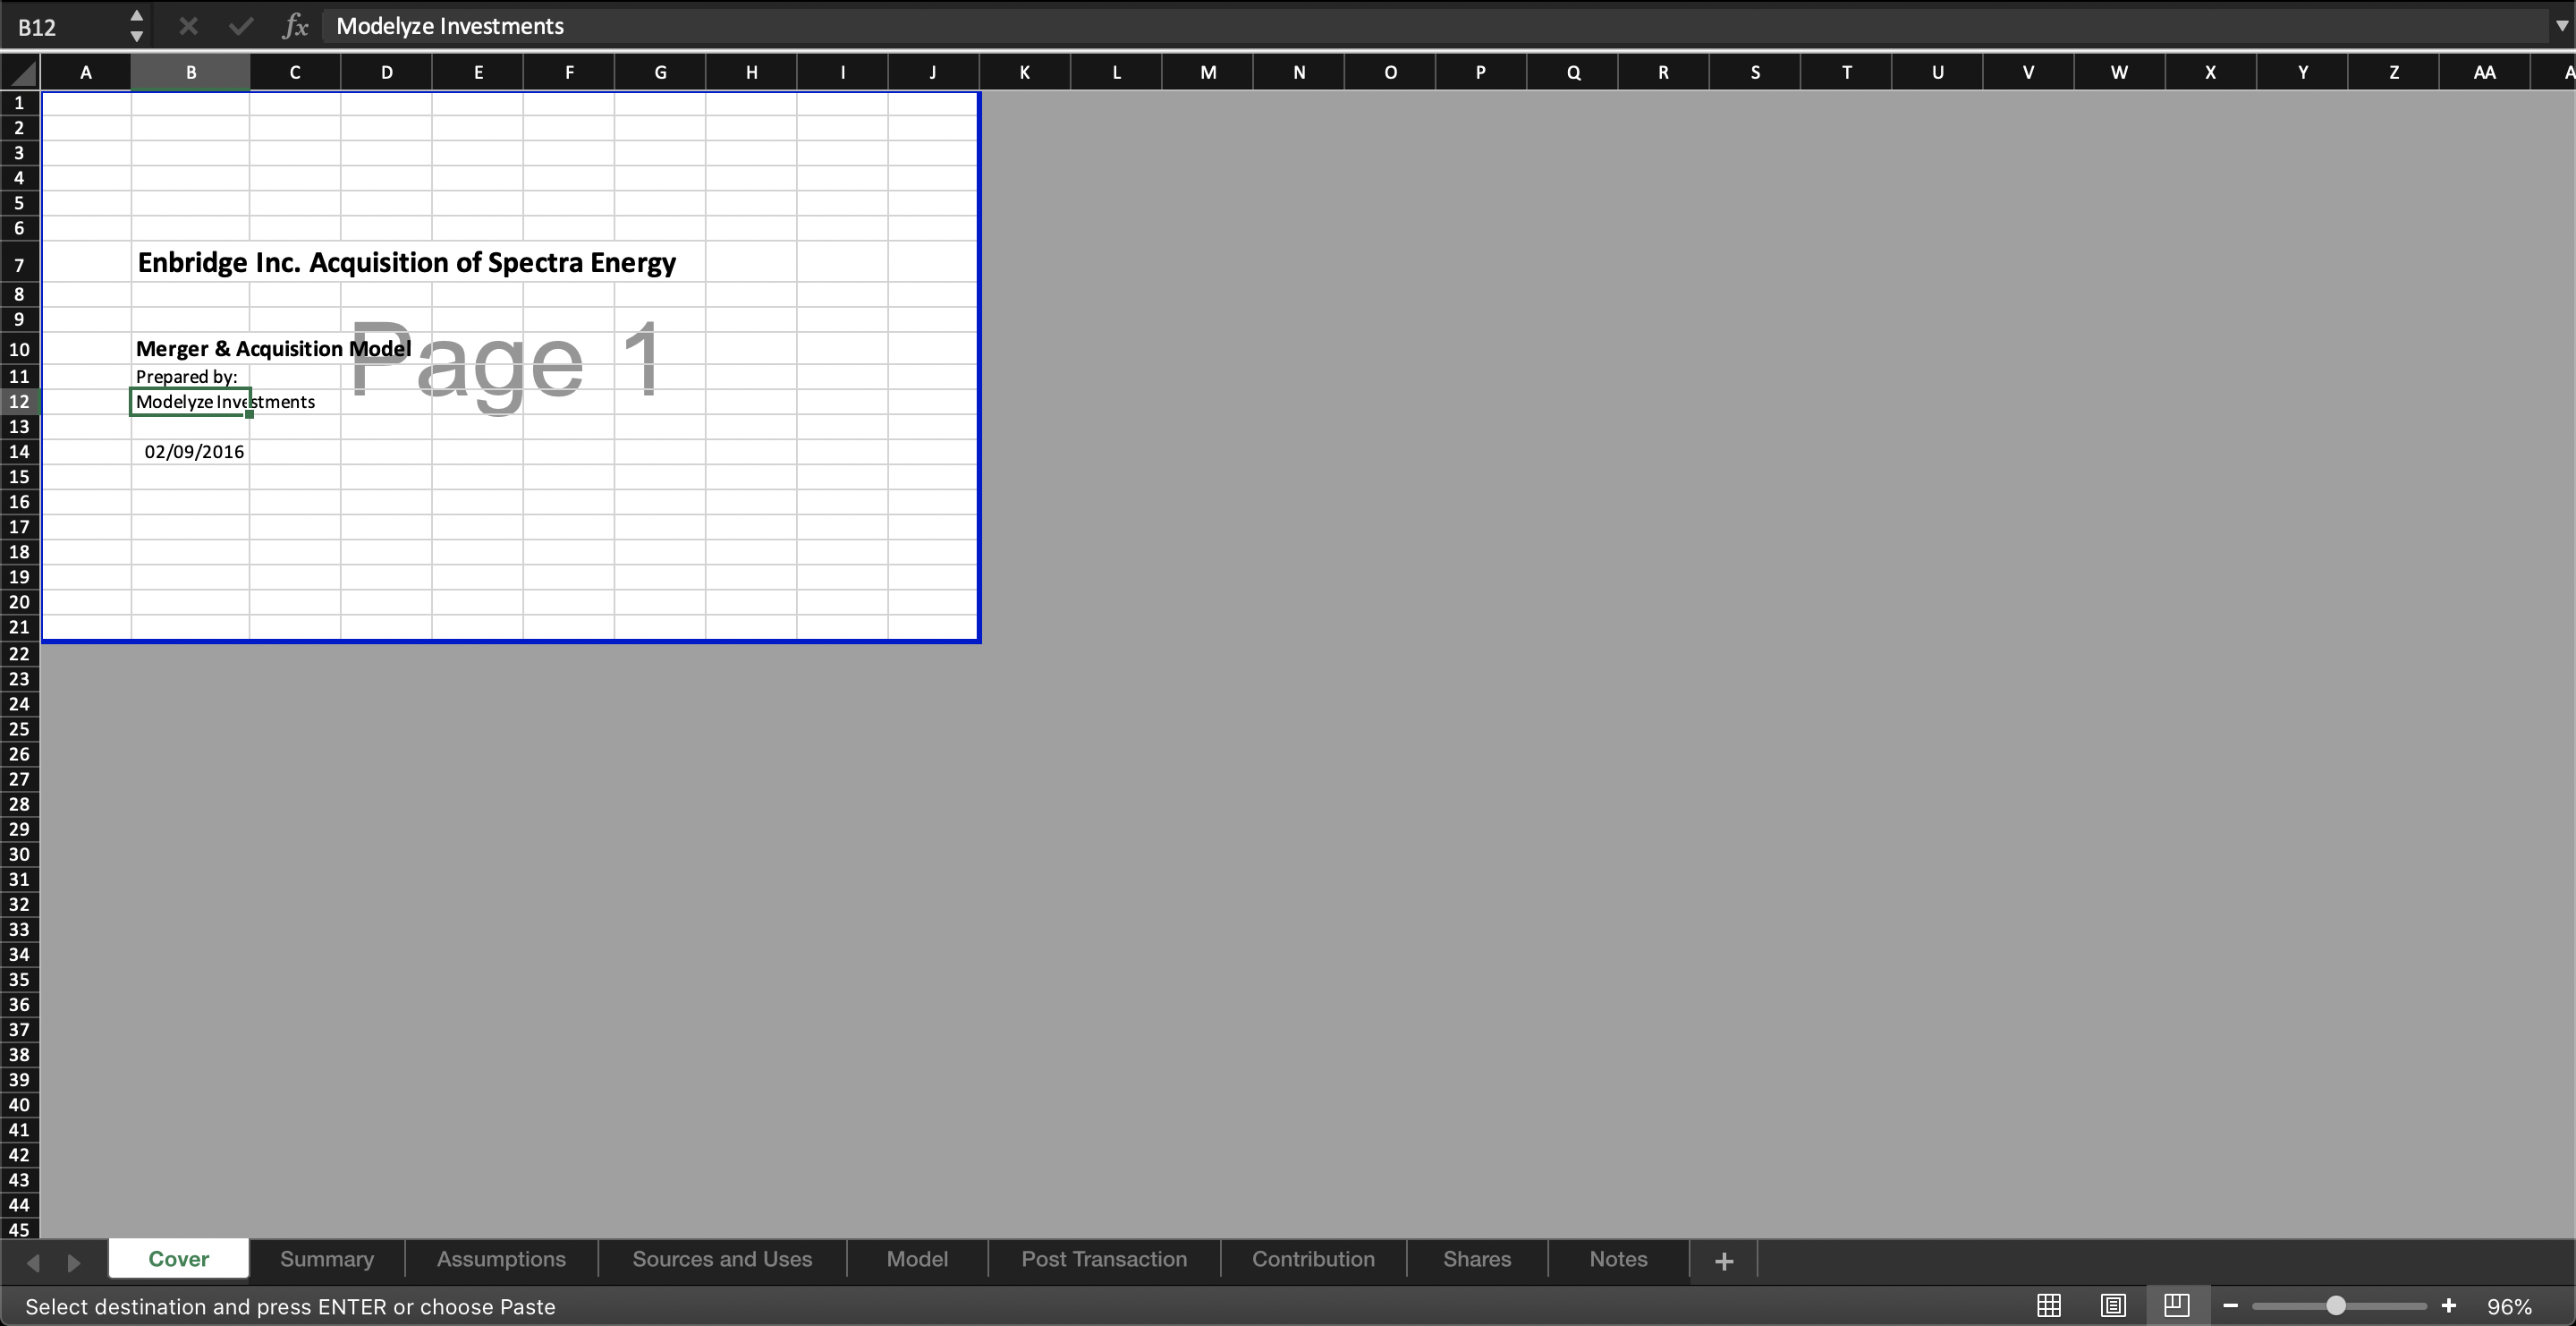Expand the formula bar with arrow
Screen dimensions: 2576x1326
(x=2561, y=27)
